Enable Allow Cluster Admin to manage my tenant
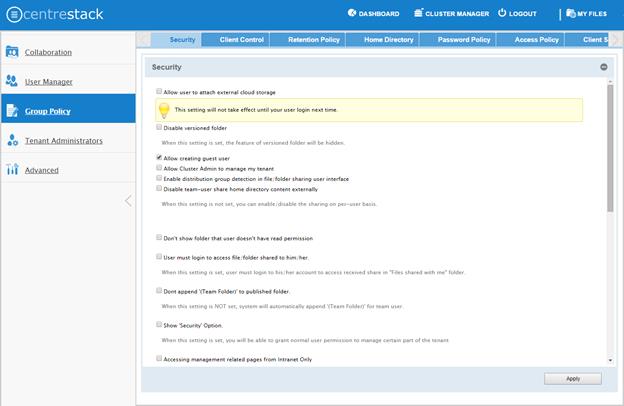The width and height of the screenshot is (624, 406). pyautogui.click(x=159, y=168)
